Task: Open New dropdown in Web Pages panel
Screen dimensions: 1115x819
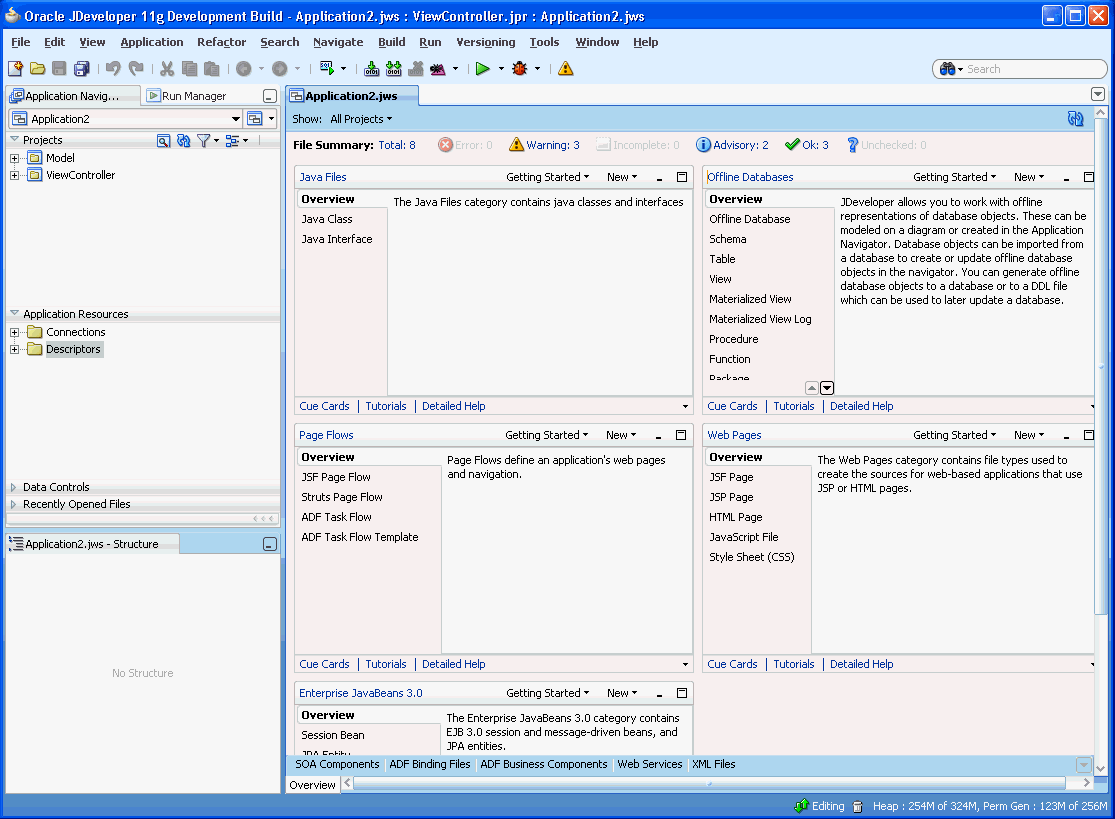Action: click(1029, 435)
